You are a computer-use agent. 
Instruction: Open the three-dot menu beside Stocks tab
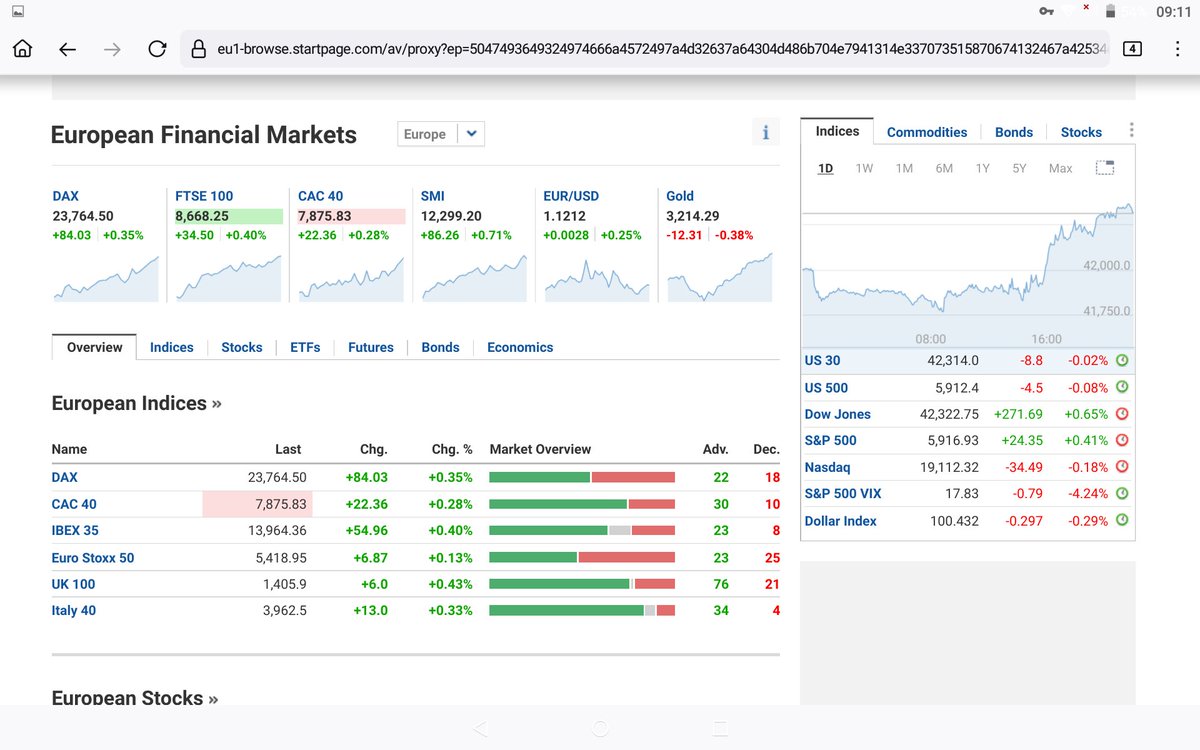[1131, 130]
